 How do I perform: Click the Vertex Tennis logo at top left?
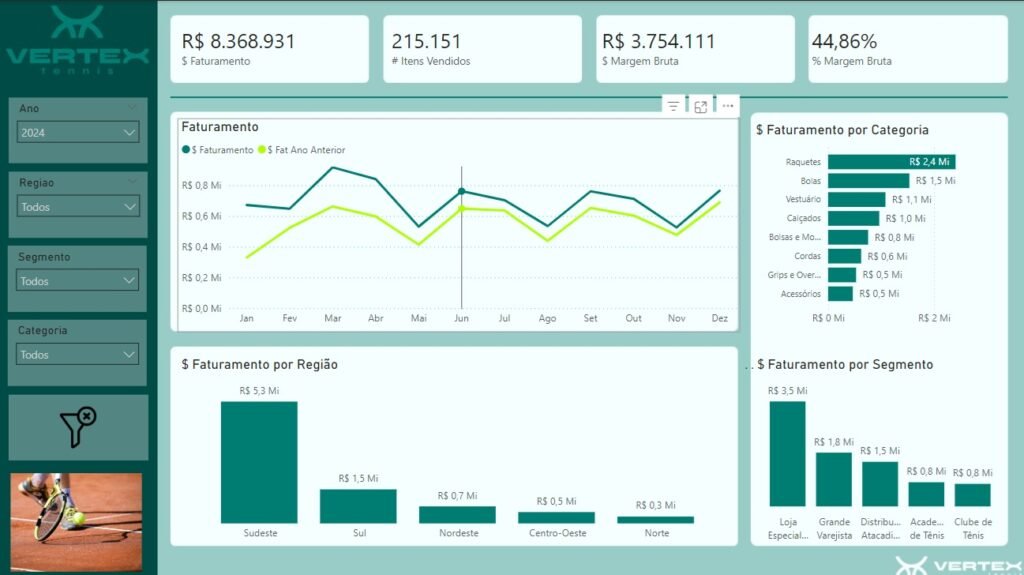(x=77, y=40)
